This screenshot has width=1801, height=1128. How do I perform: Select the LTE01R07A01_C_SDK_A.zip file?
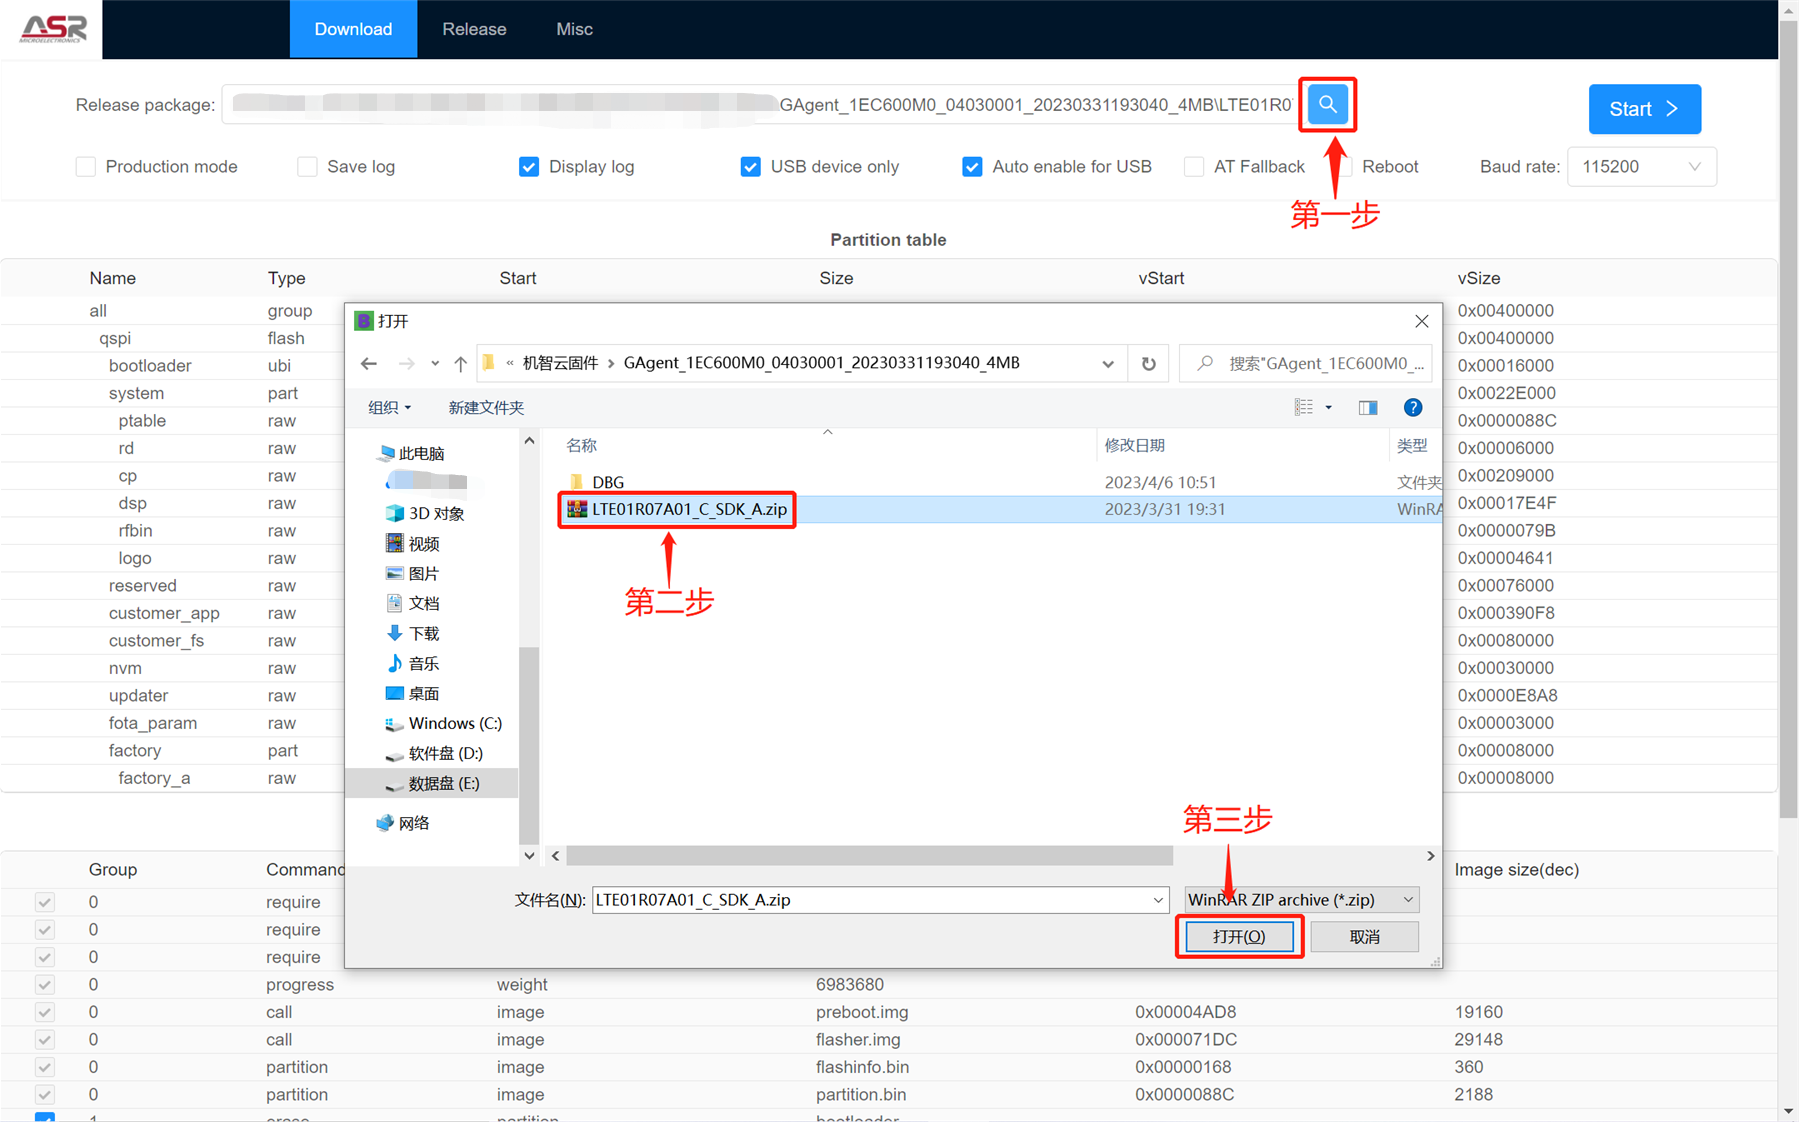pyautogui.click(x=688, y=510)
